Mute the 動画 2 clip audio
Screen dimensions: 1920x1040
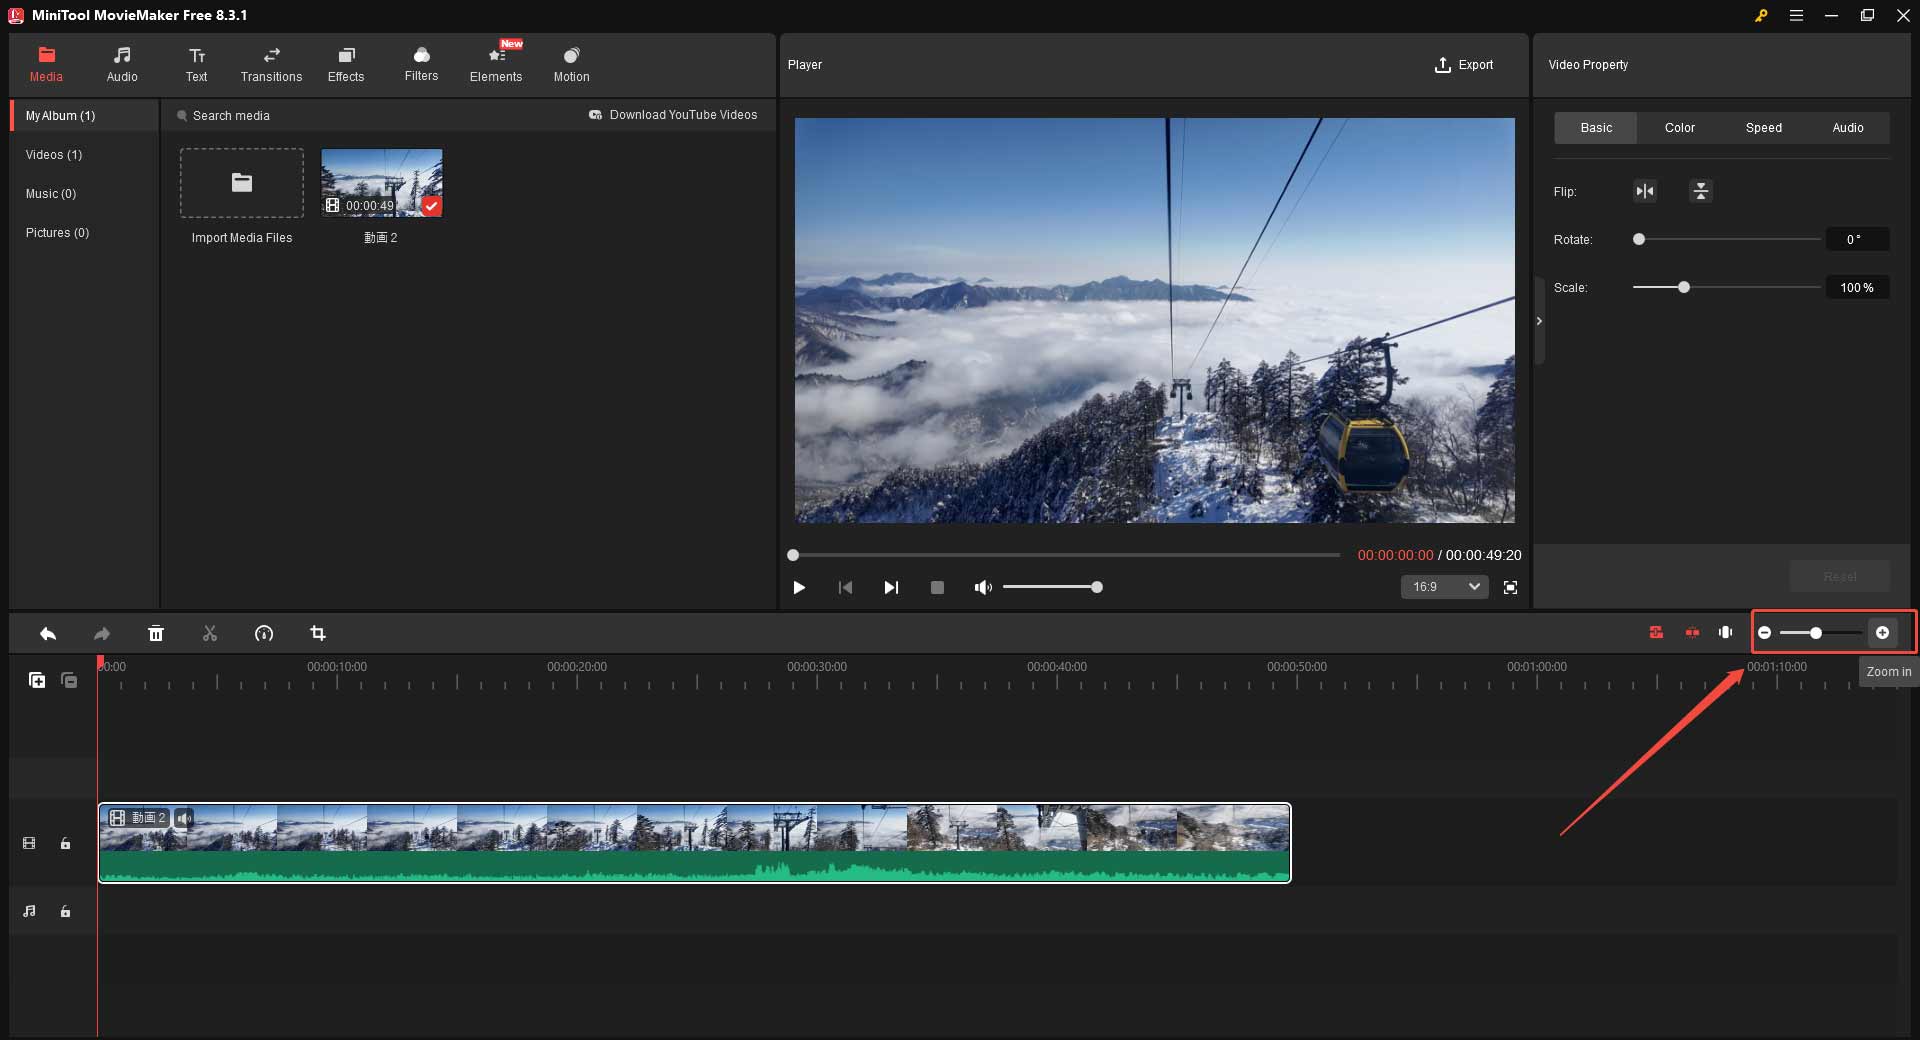(183, 818)
